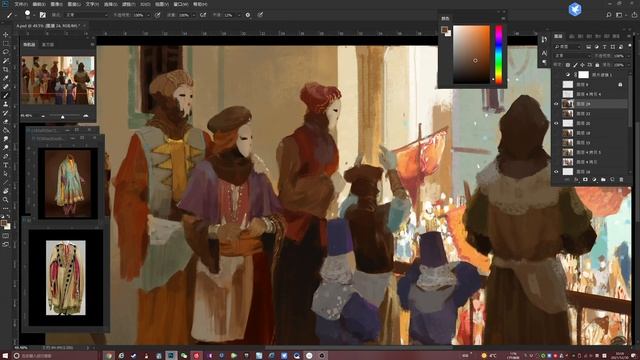Image resolution: width=640 pixels, height=360 pixels.
Task: Select the Clone Stamp tool
Action: click(6, 104)
